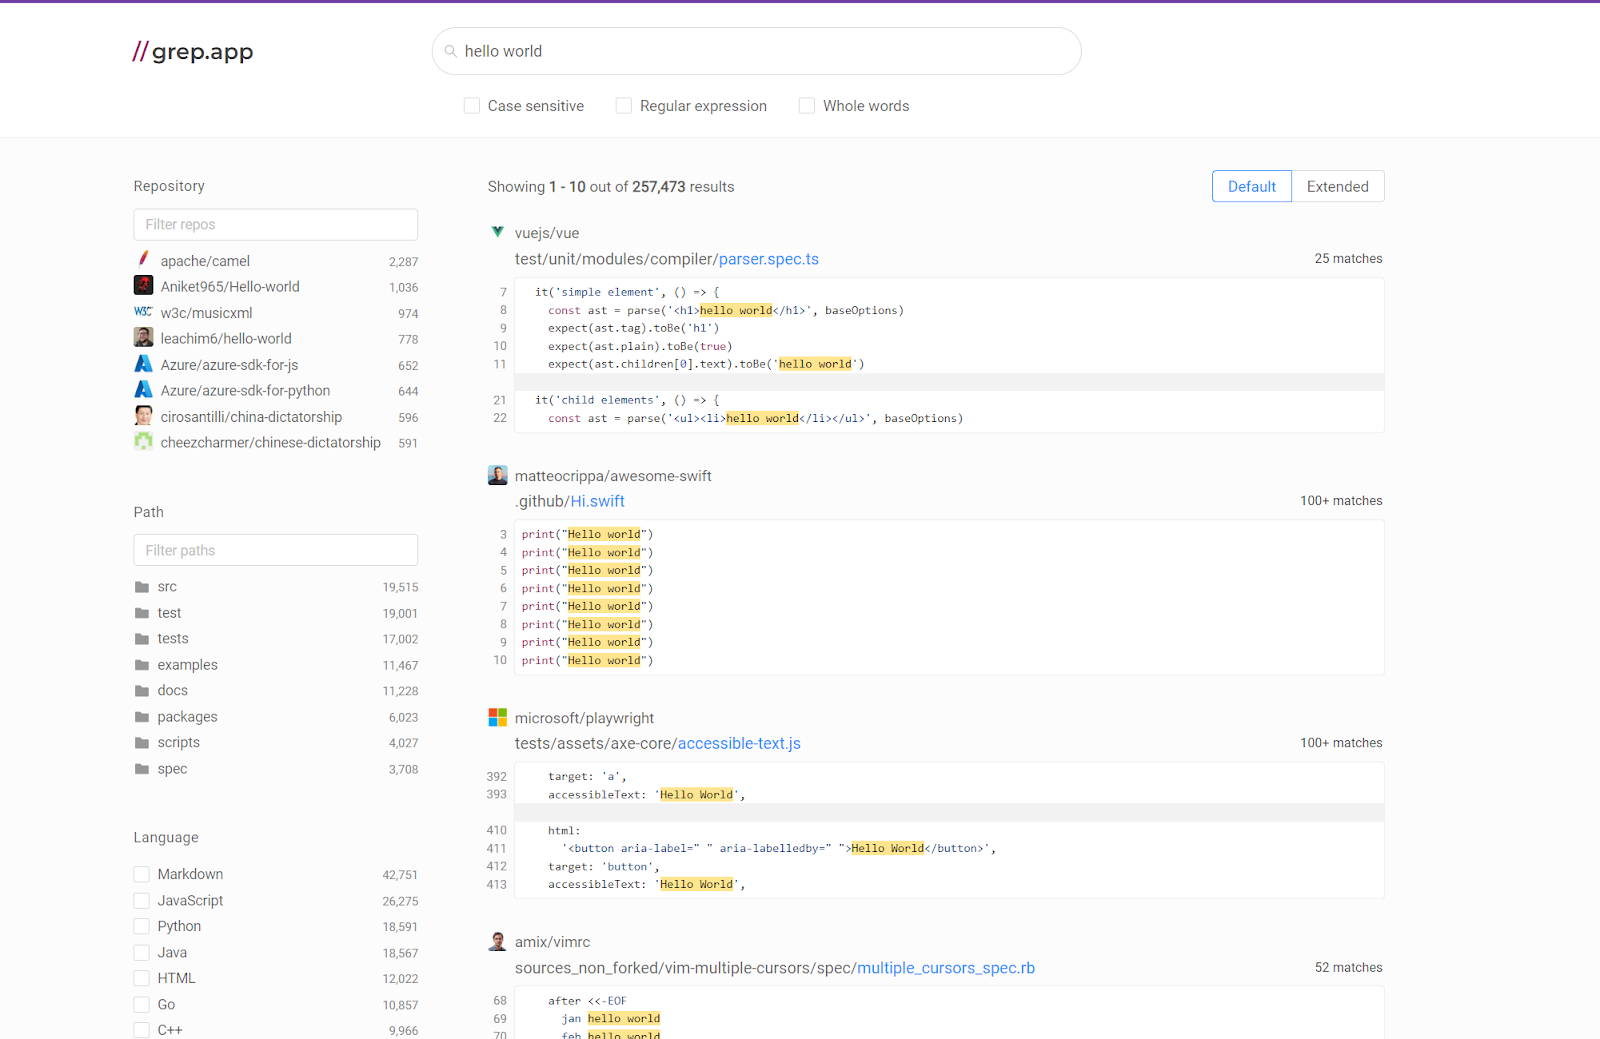Enable the Regular expression checkbox

pyautogui.click(x=624, y=105)
